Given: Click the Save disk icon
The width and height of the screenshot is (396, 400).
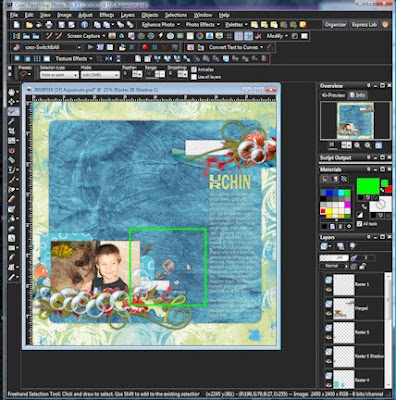Looking at the screenshot, I should 61,25.
